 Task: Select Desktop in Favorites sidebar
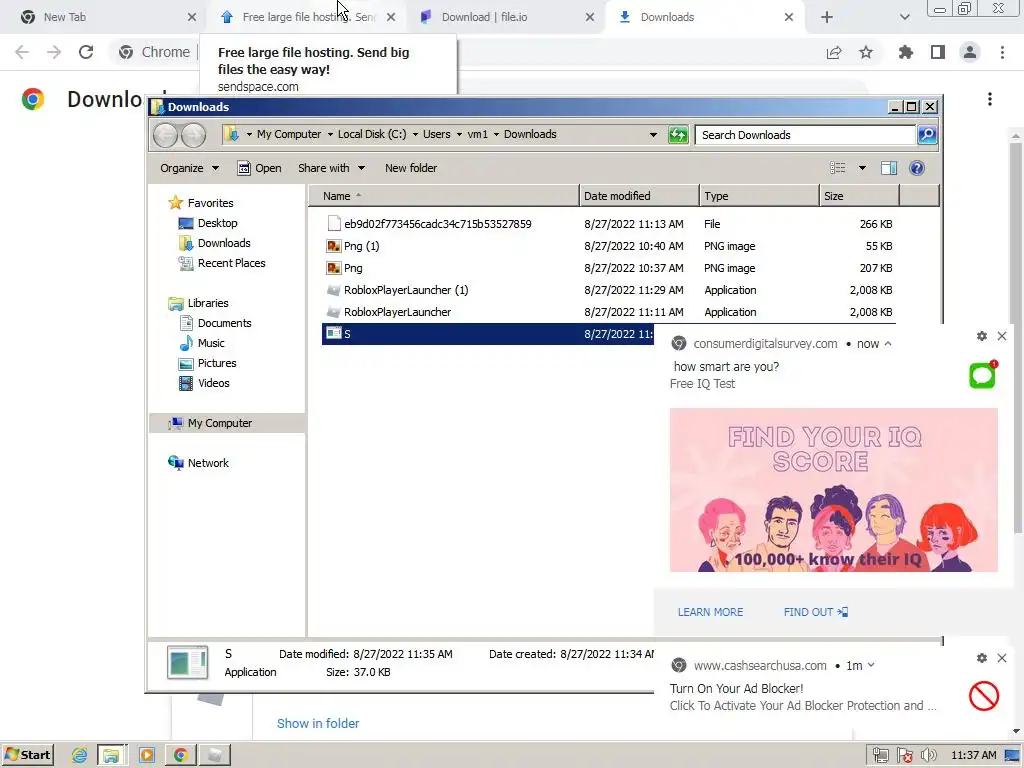(x=217, y=223)
